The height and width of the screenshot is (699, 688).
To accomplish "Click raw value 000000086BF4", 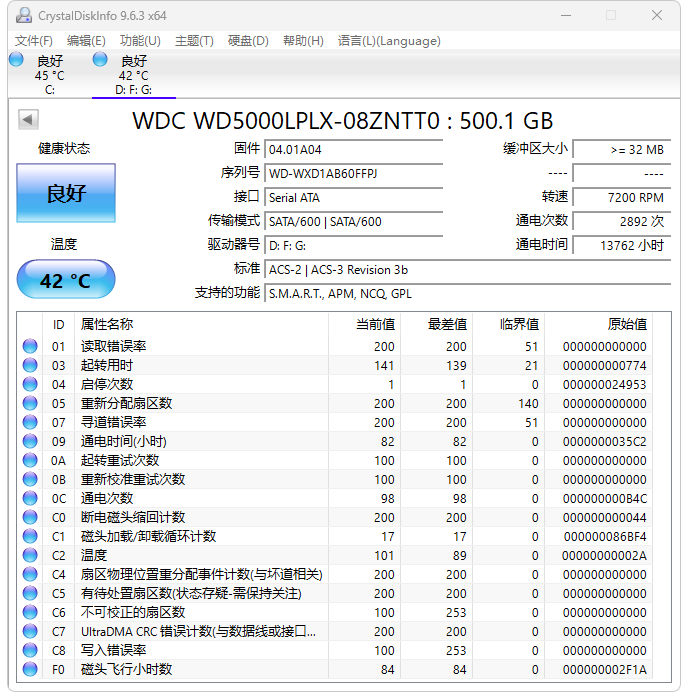I will tap(604, 536).
